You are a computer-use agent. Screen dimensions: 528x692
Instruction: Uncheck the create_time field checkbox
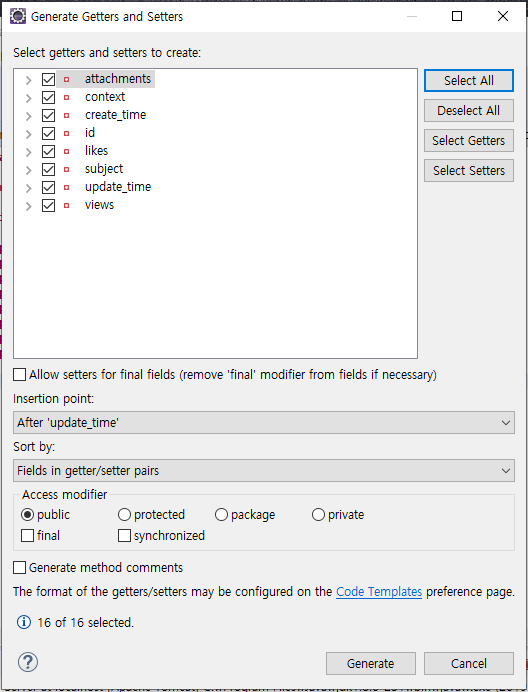click(49, 116)
